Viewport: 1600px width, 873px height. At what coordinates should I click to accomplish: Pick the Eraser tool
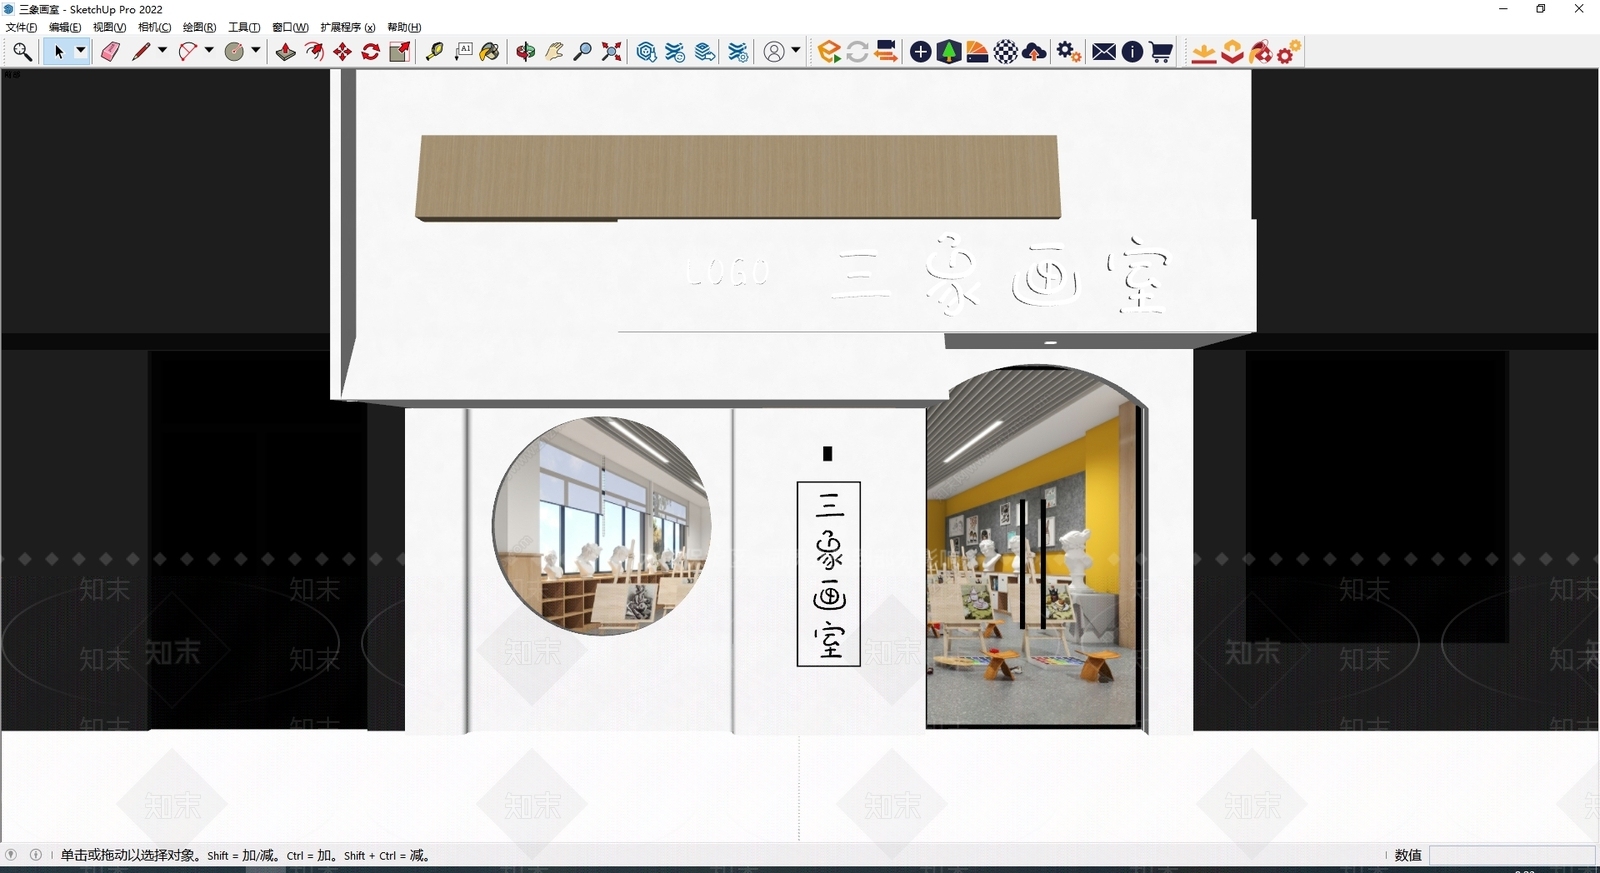coord(110,52)
